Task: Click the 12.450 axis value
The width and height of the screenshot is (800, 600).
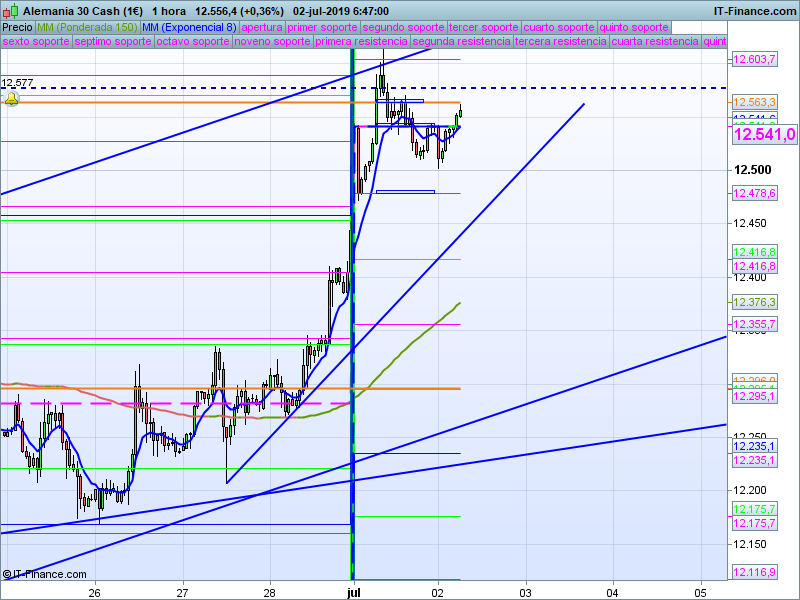Action: click(749, 223)
